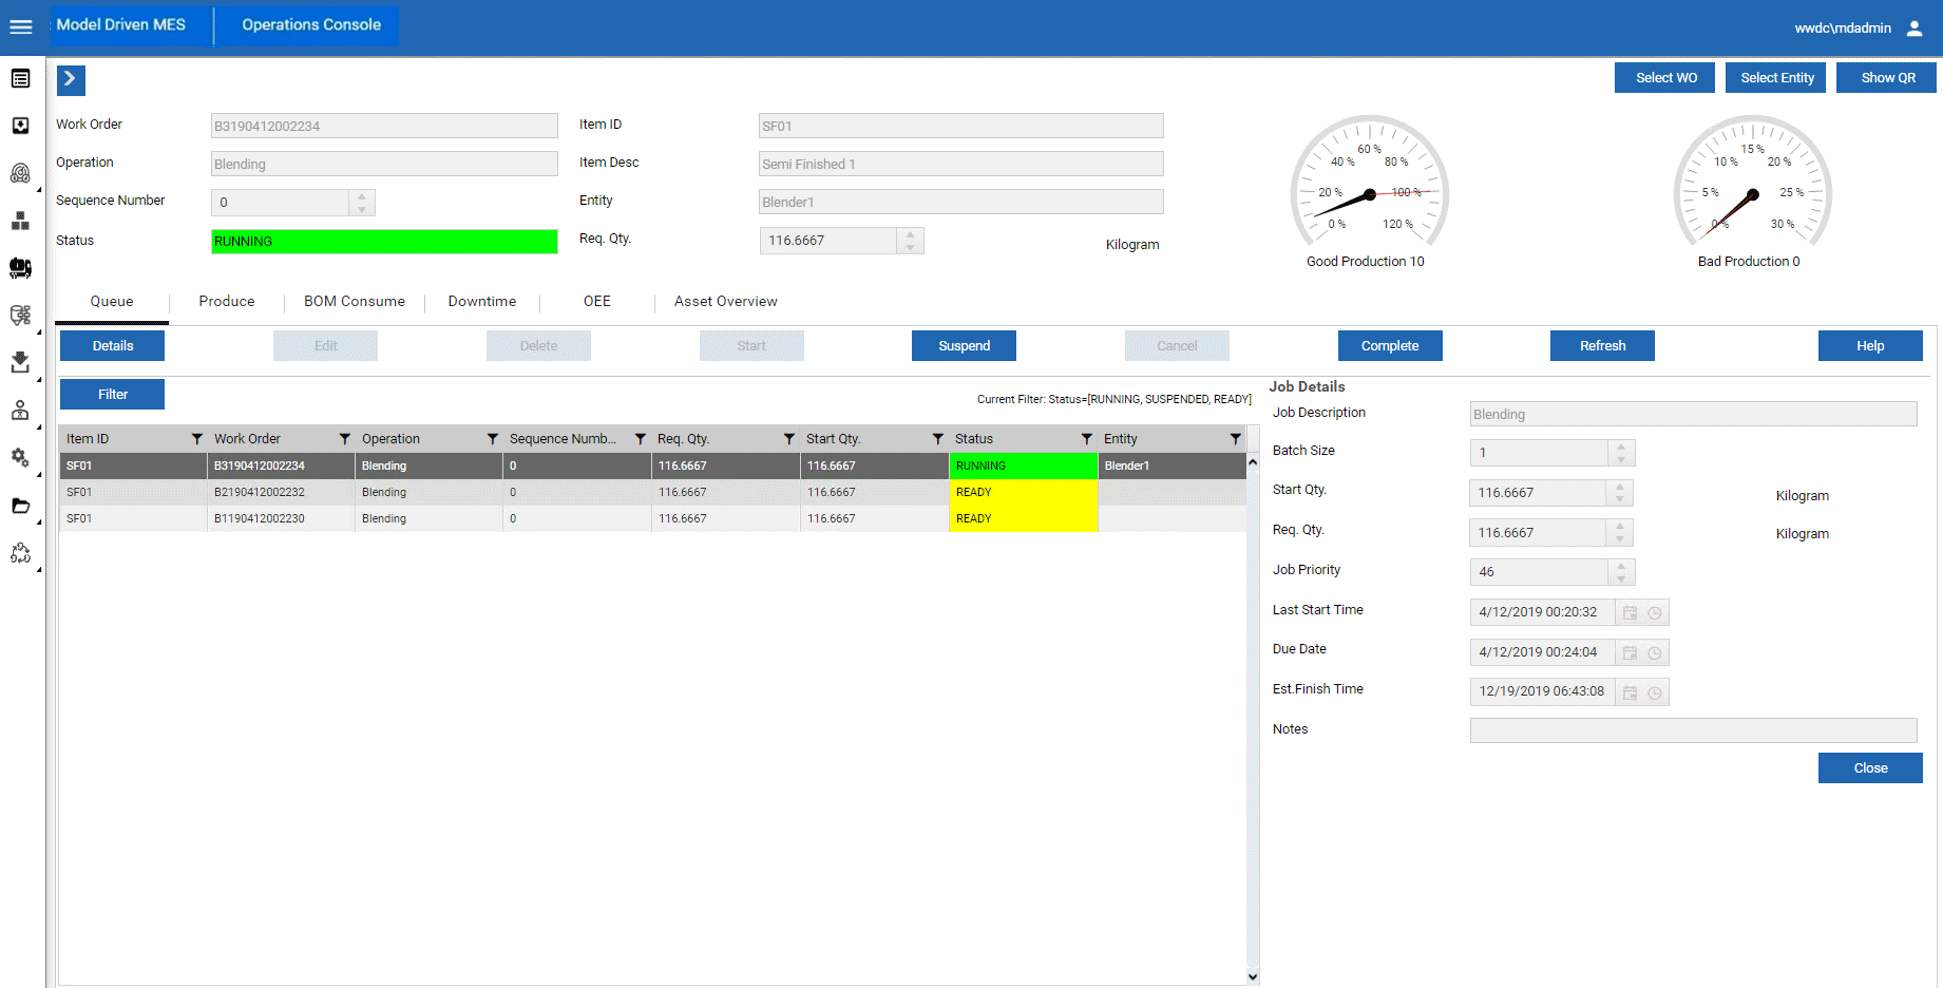Collapse the panel using the blue arrow chevron

[69, 78]
